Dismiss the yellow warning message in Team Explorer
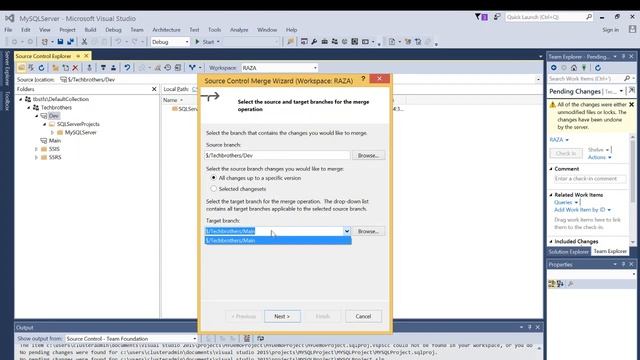 click(x=631, y=104)
